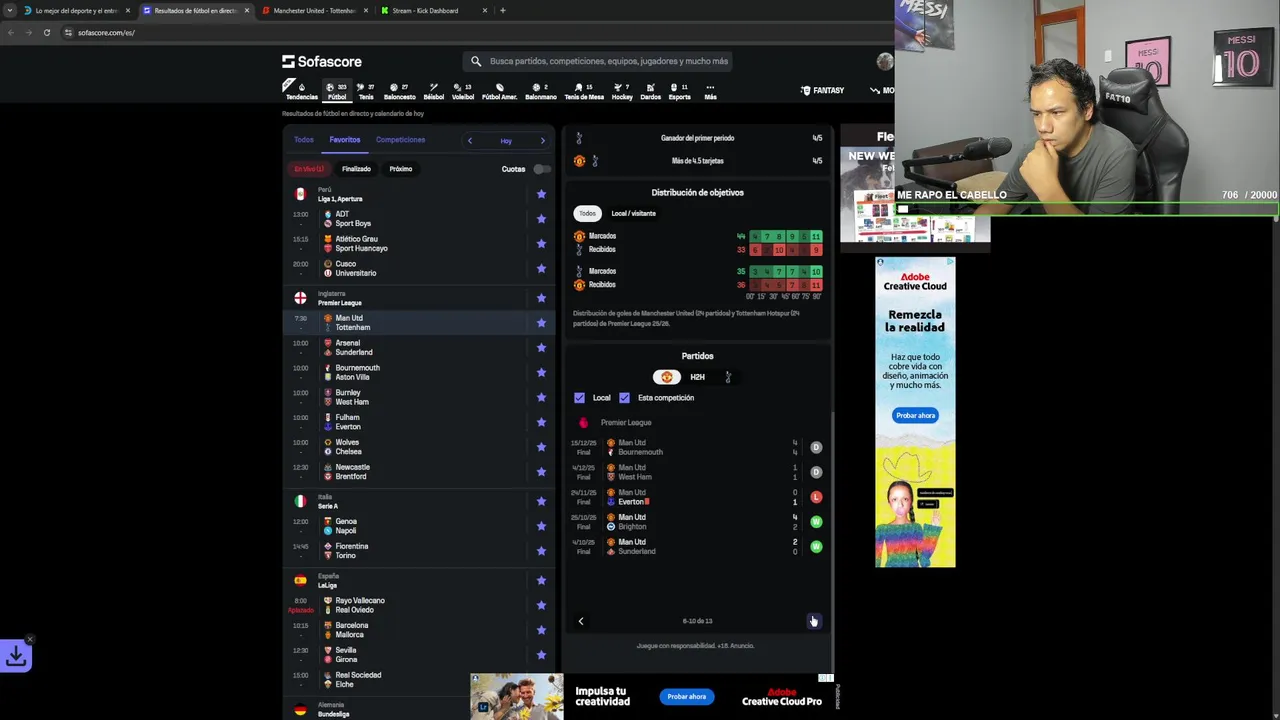Select Local / visitante in goal distribution
This screenshot has height=720, width=1280.
point(634,213)
